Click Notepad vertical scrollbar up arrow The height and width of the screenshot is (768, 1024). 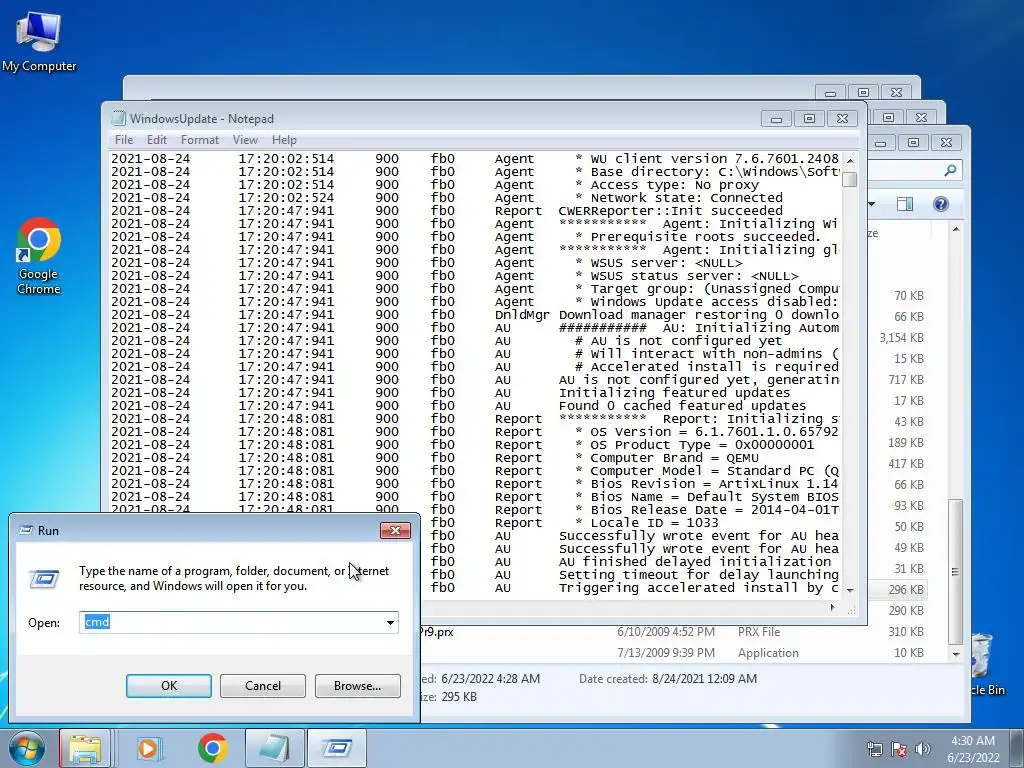coord(850,160)
